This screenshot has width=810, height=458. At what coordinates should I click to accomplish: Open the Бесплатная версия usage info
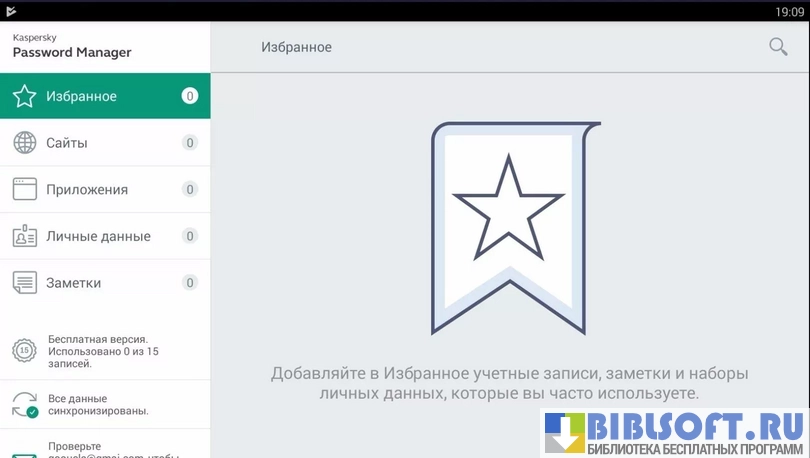point(103,351)
